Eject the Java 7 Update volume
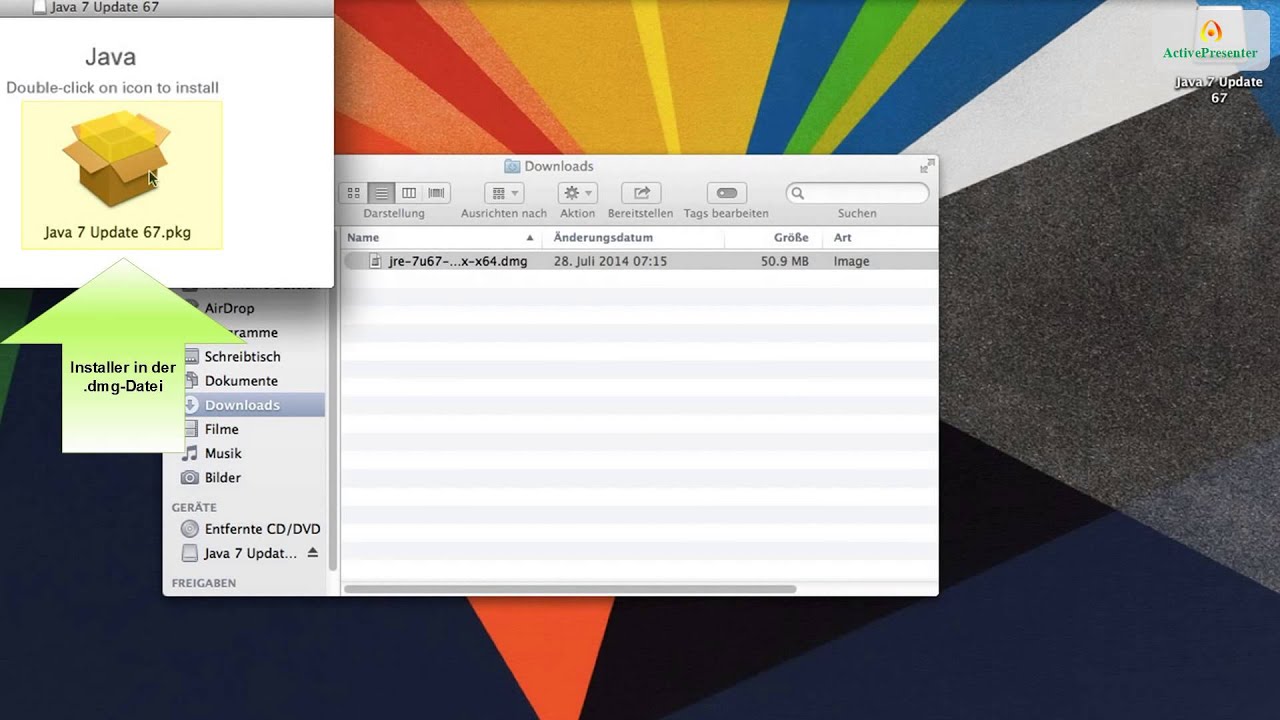Screen dimensions: 1280x720 tap(312, 553)
